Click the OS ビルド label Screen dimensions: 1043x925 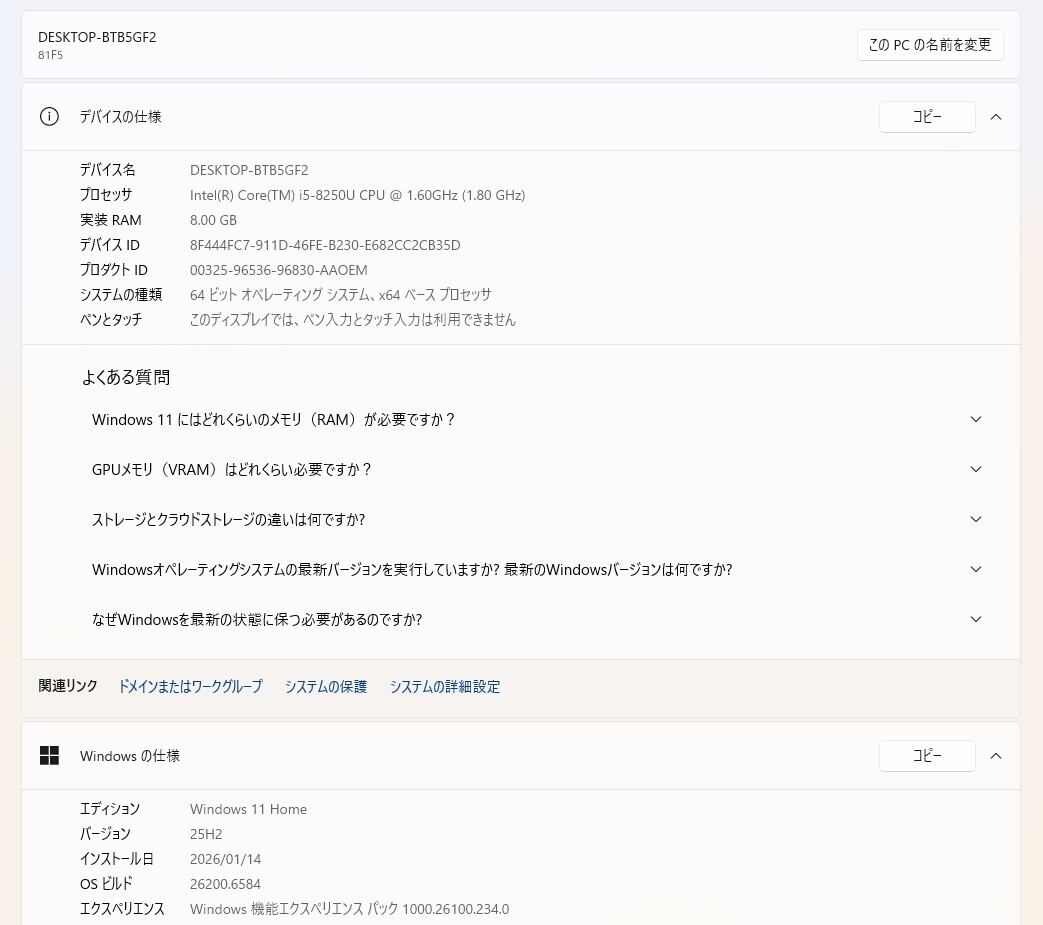(106, 884)
